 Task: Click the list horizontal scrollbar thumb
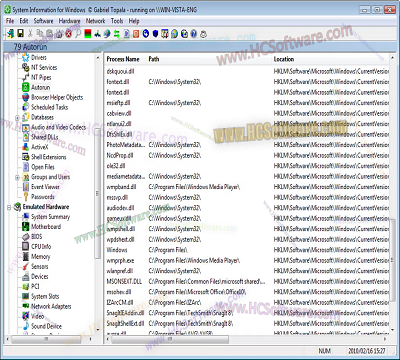click(x=170, y=339)
